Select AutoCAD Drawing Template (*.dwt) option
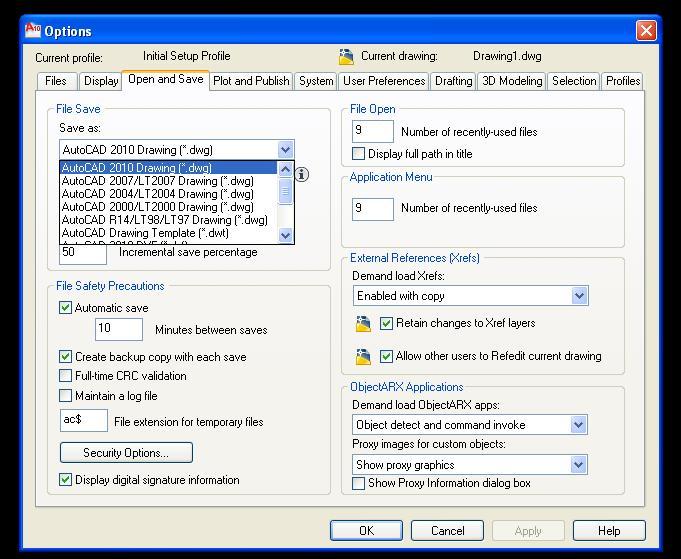 coord(169,233)
